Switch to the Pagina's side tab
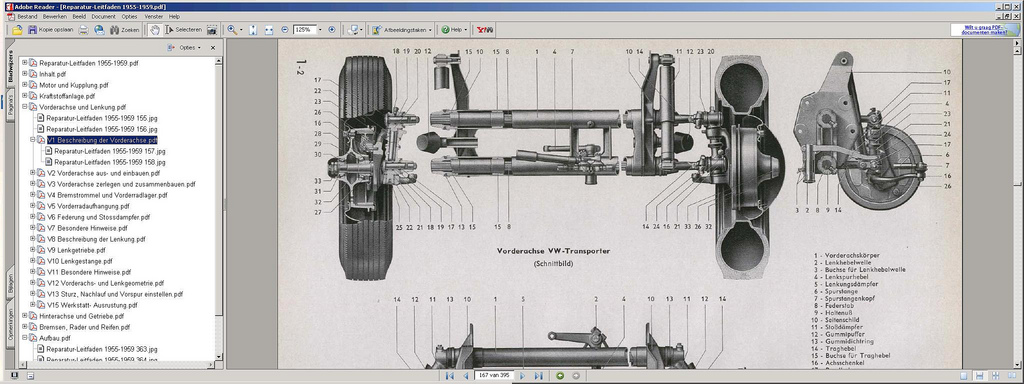The width and height of the screenshot is (1024, 384). click(x=10, y=104)
